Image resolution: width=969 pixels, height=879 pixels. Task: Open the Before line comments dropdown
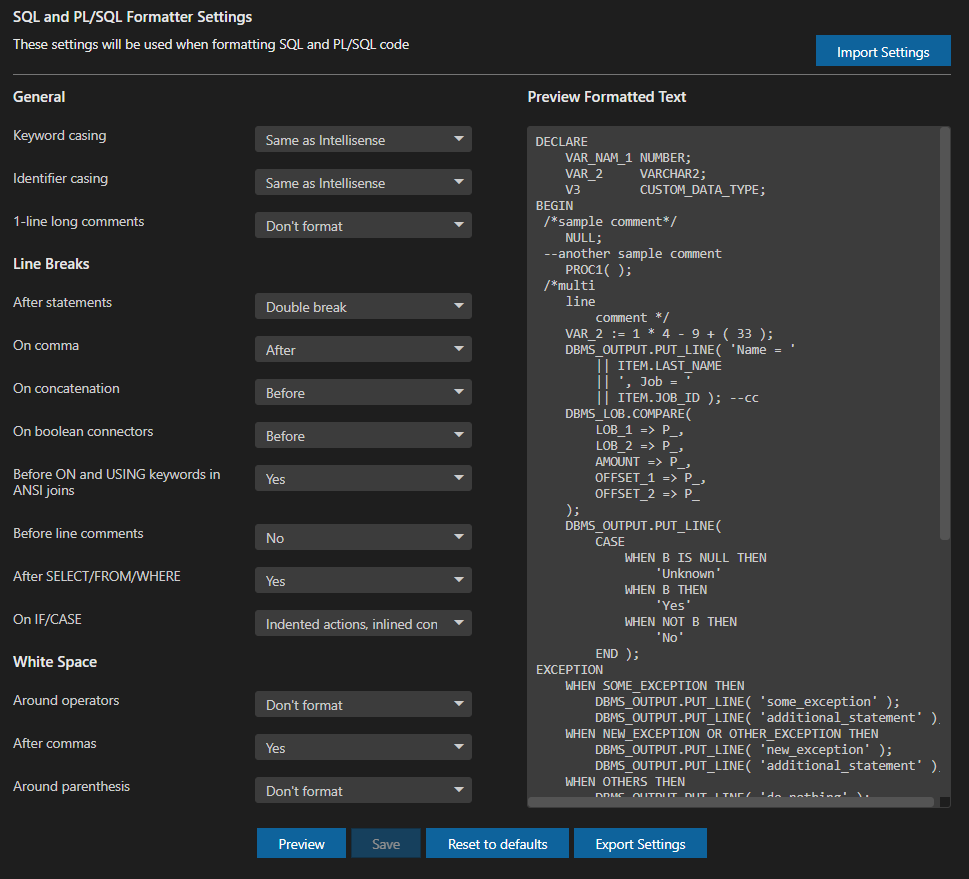coord(363,537)
